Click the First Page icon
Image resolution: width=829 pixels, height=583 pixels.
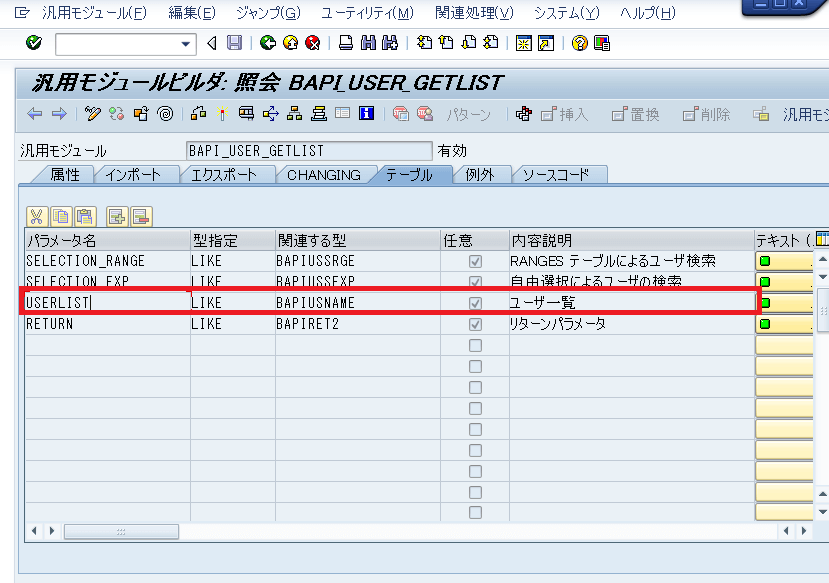(424, 43)
